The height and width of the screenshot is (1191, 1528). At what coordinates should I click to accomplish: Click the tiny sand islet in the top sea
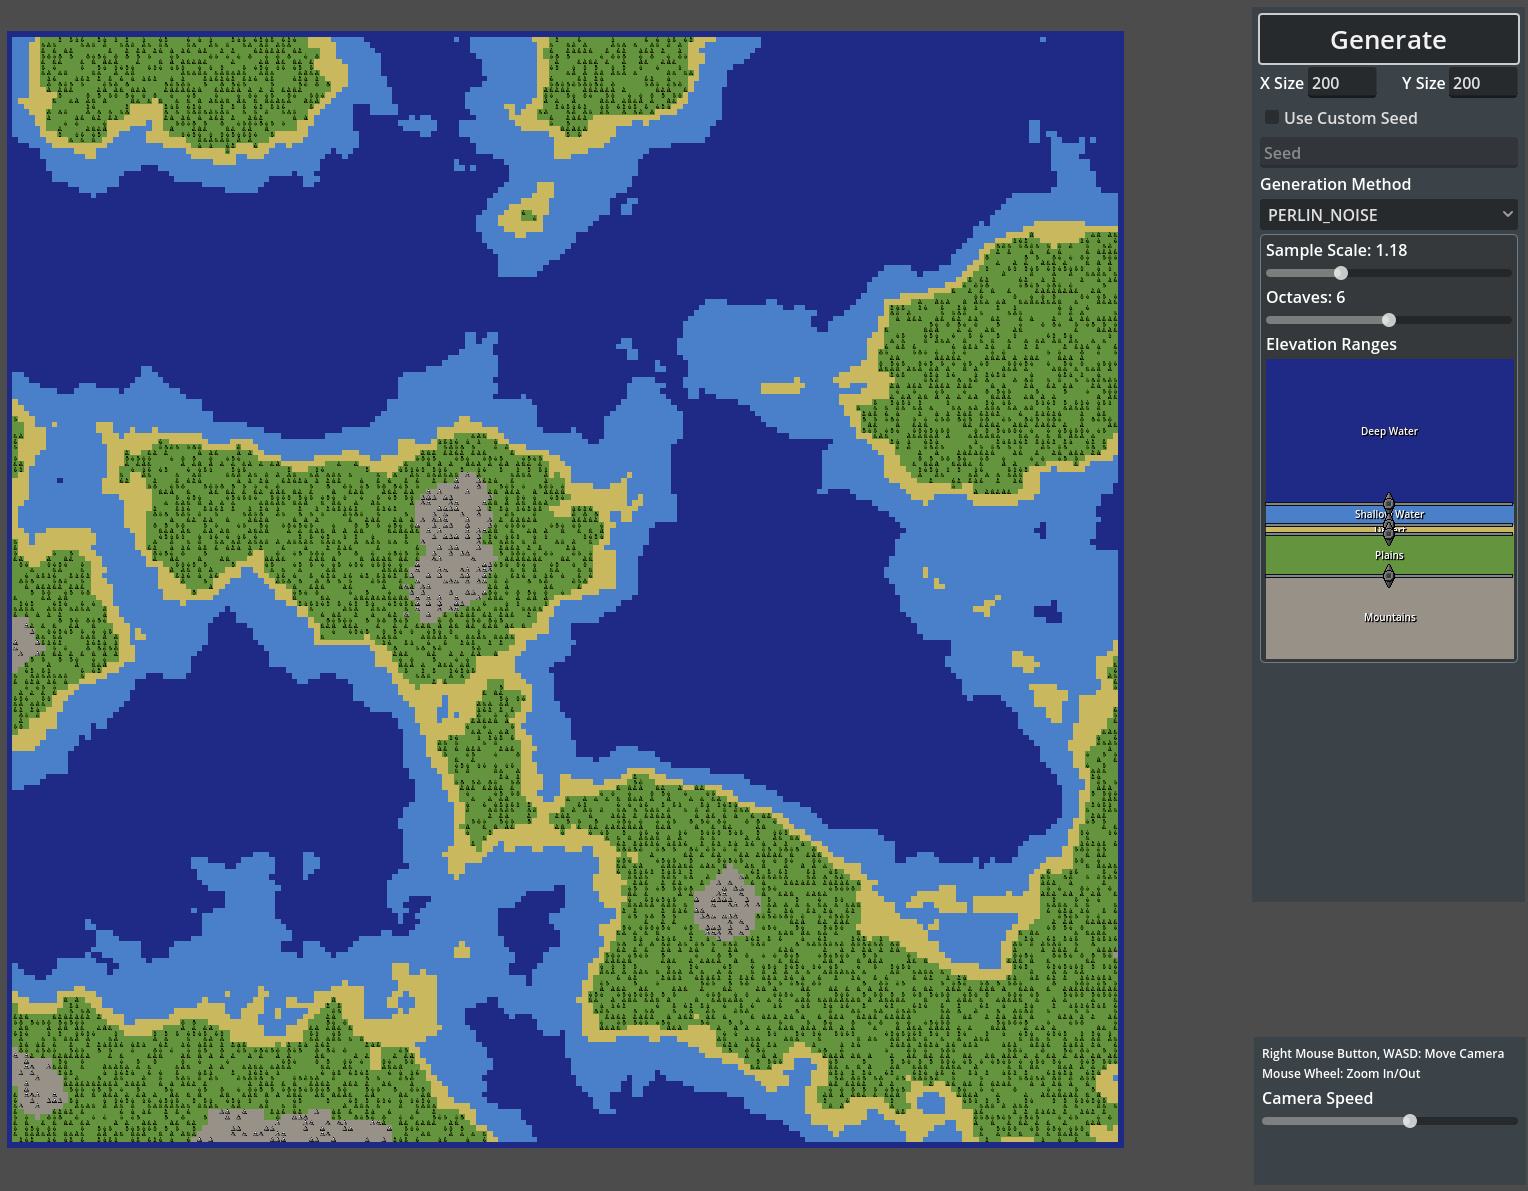[527, 212]
